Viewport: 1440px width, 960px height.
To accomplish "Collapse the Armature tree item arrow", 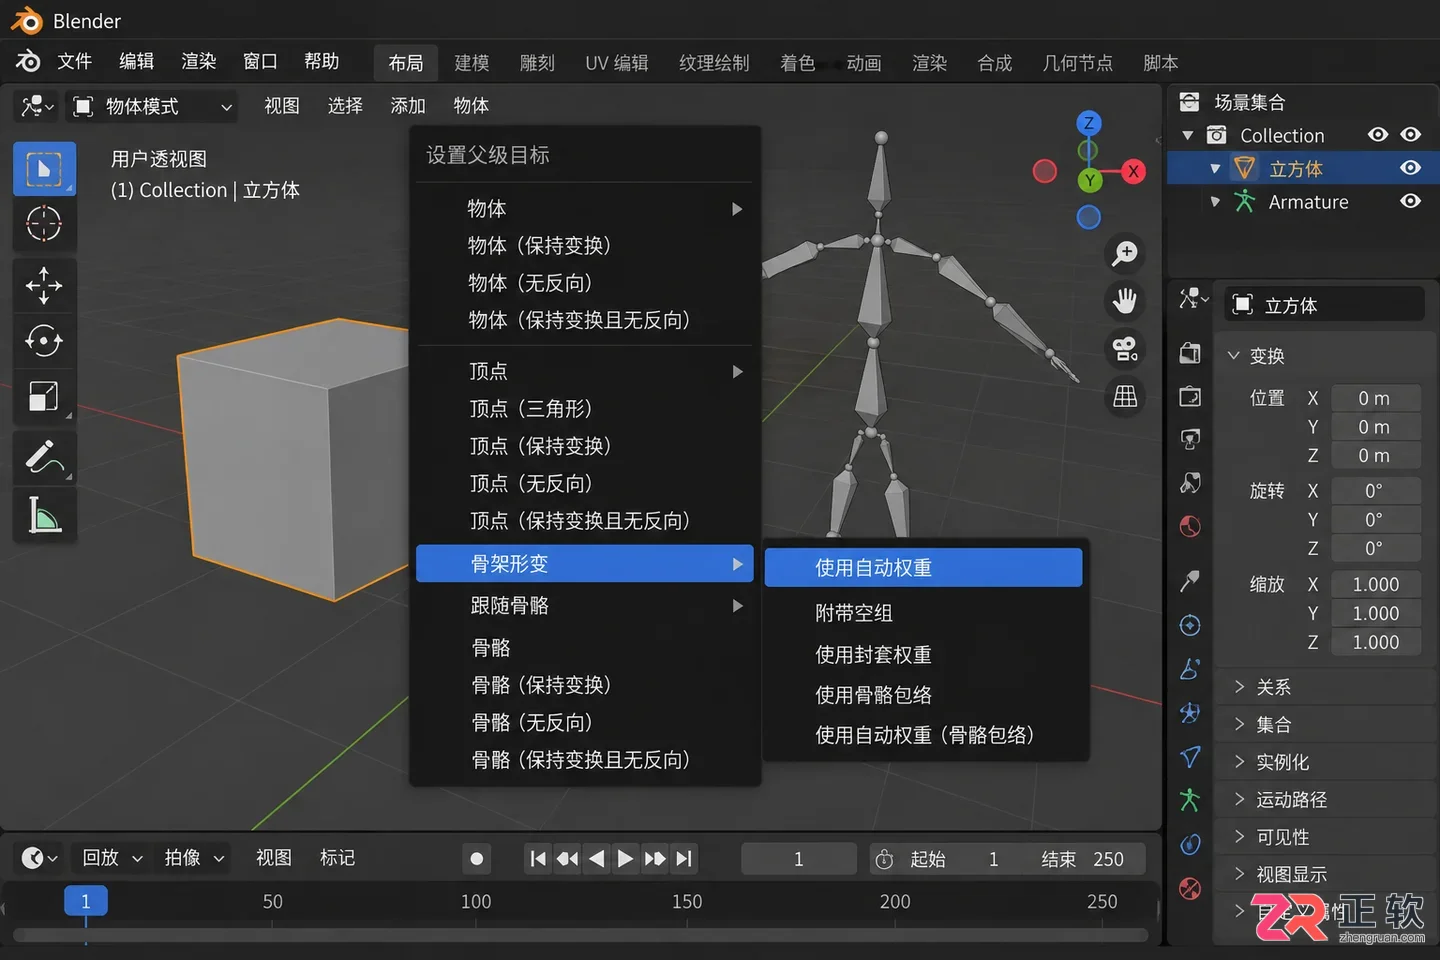I will (x=1215, y=201).
